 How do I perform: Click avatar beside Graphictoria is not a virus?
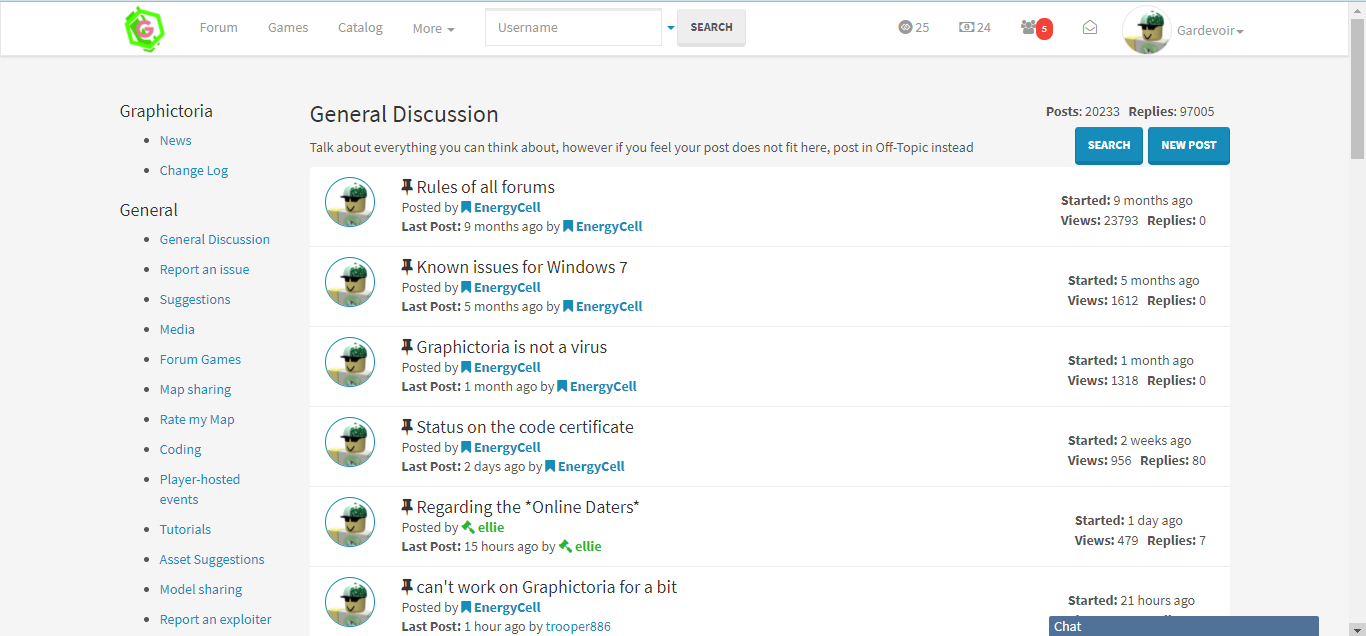pos(350,363)
